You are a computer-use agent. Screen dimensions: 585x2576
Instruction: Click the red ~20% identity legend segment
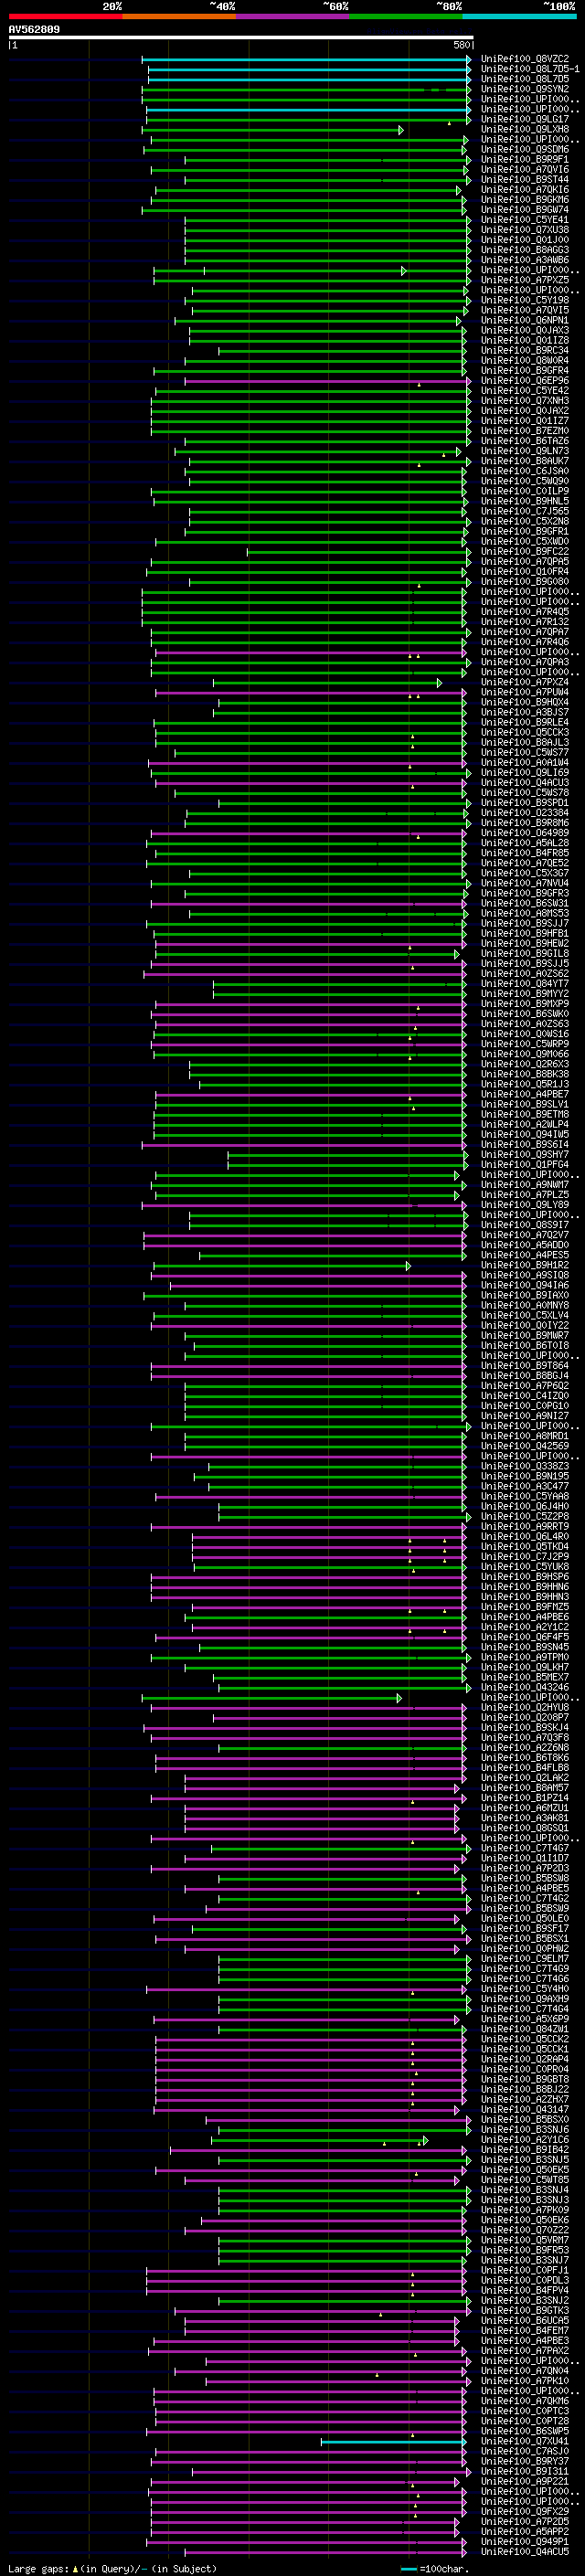[x=66, y=17]
